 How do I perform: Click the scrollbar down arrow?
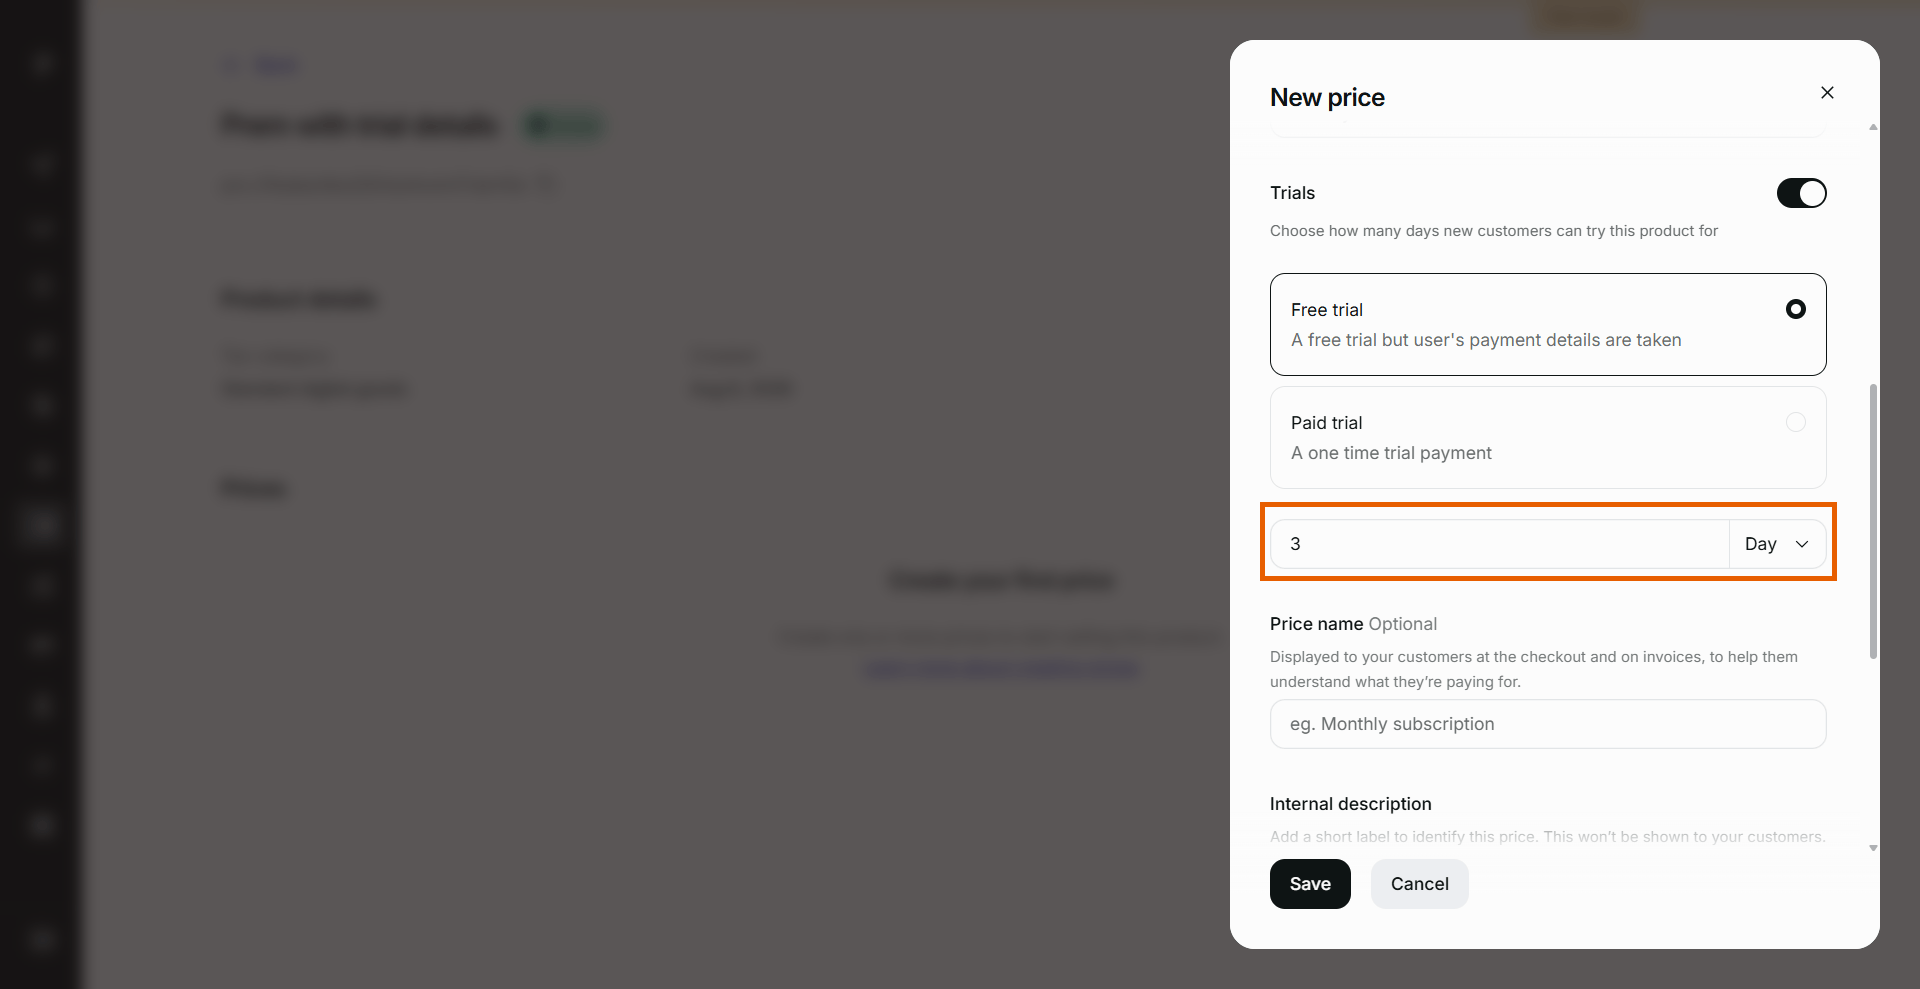(x=1873, y=848)
